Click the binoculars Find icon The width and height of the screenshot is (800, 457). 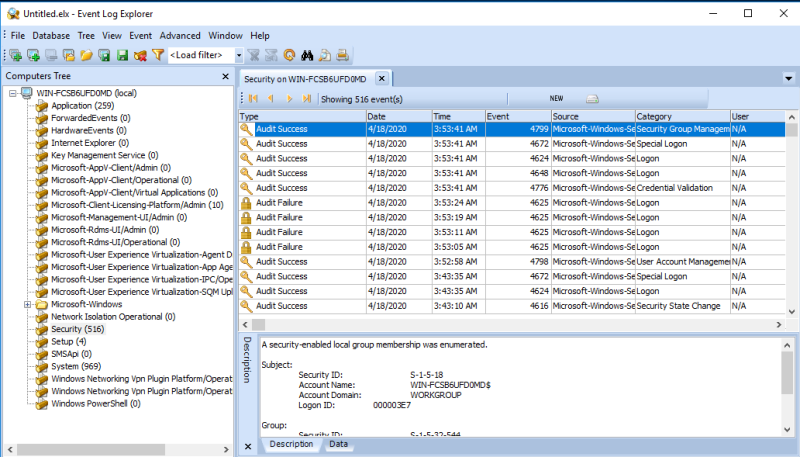tap(307, 55)
